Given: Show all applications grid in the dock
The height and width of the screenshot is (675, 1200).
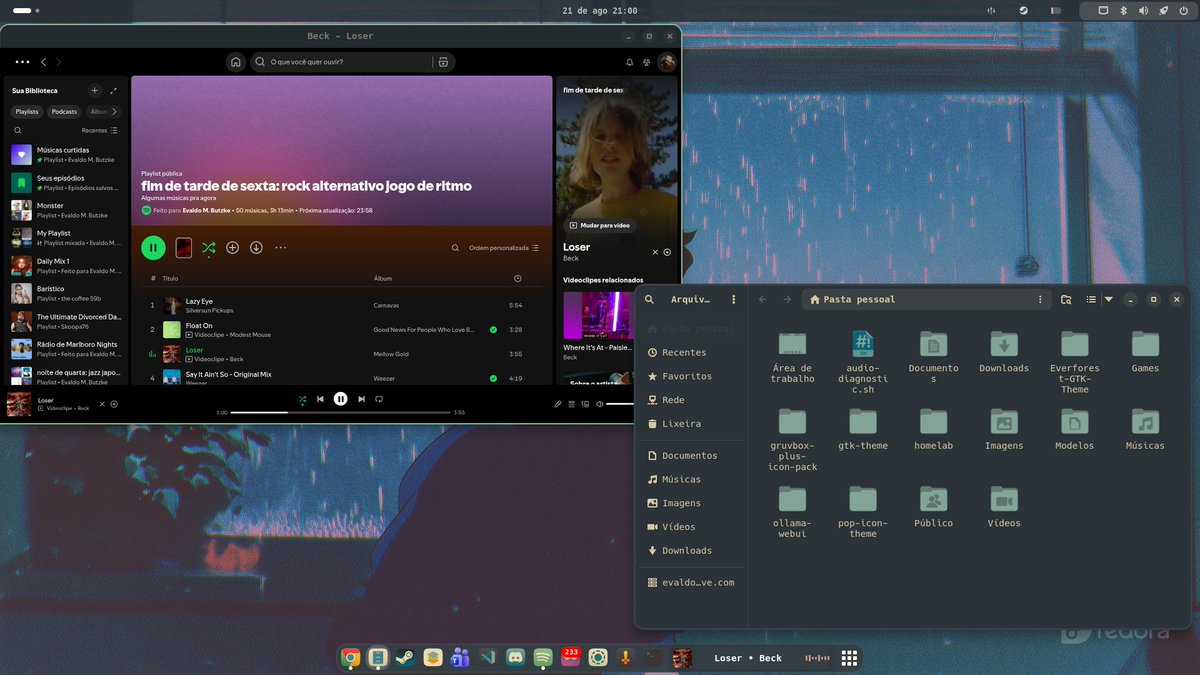Looking at the screenshot, I should 849,658.
